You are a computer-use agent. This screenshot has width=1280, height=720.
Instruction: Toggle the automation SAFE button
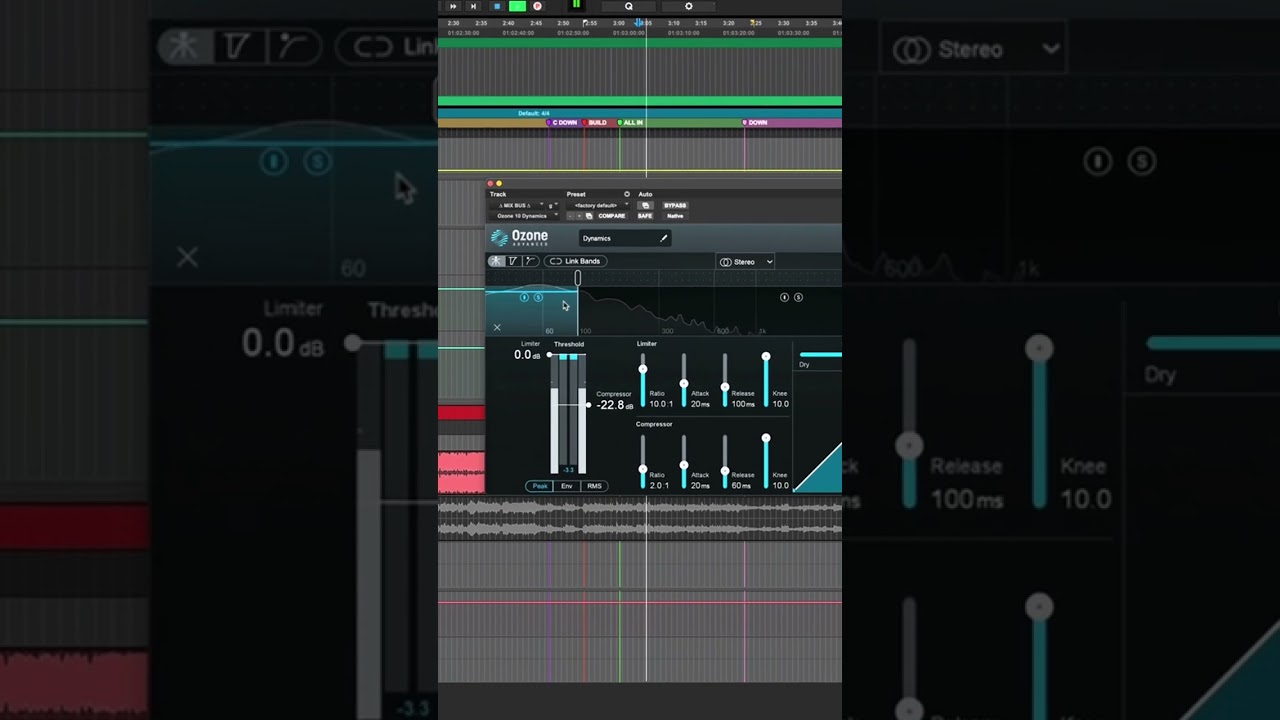pyautogui.click(x=645, y=216)
